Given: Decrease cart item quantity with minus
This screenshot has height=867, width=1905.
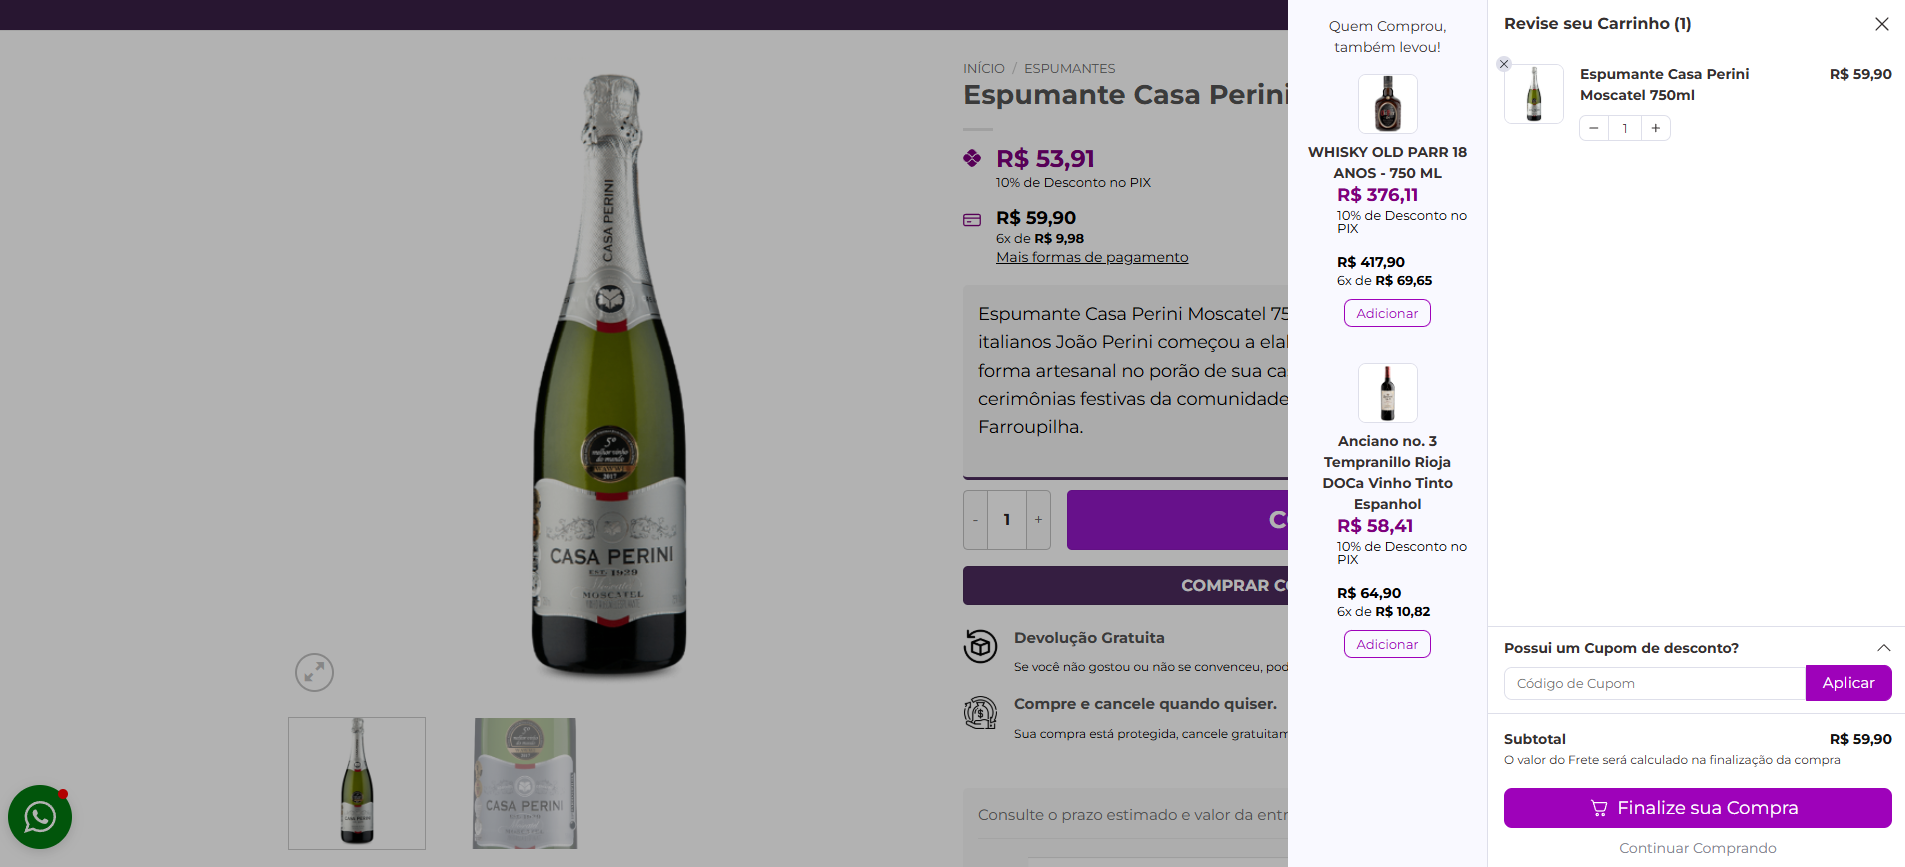Looking at the screenshot, I should point(1594,128).
